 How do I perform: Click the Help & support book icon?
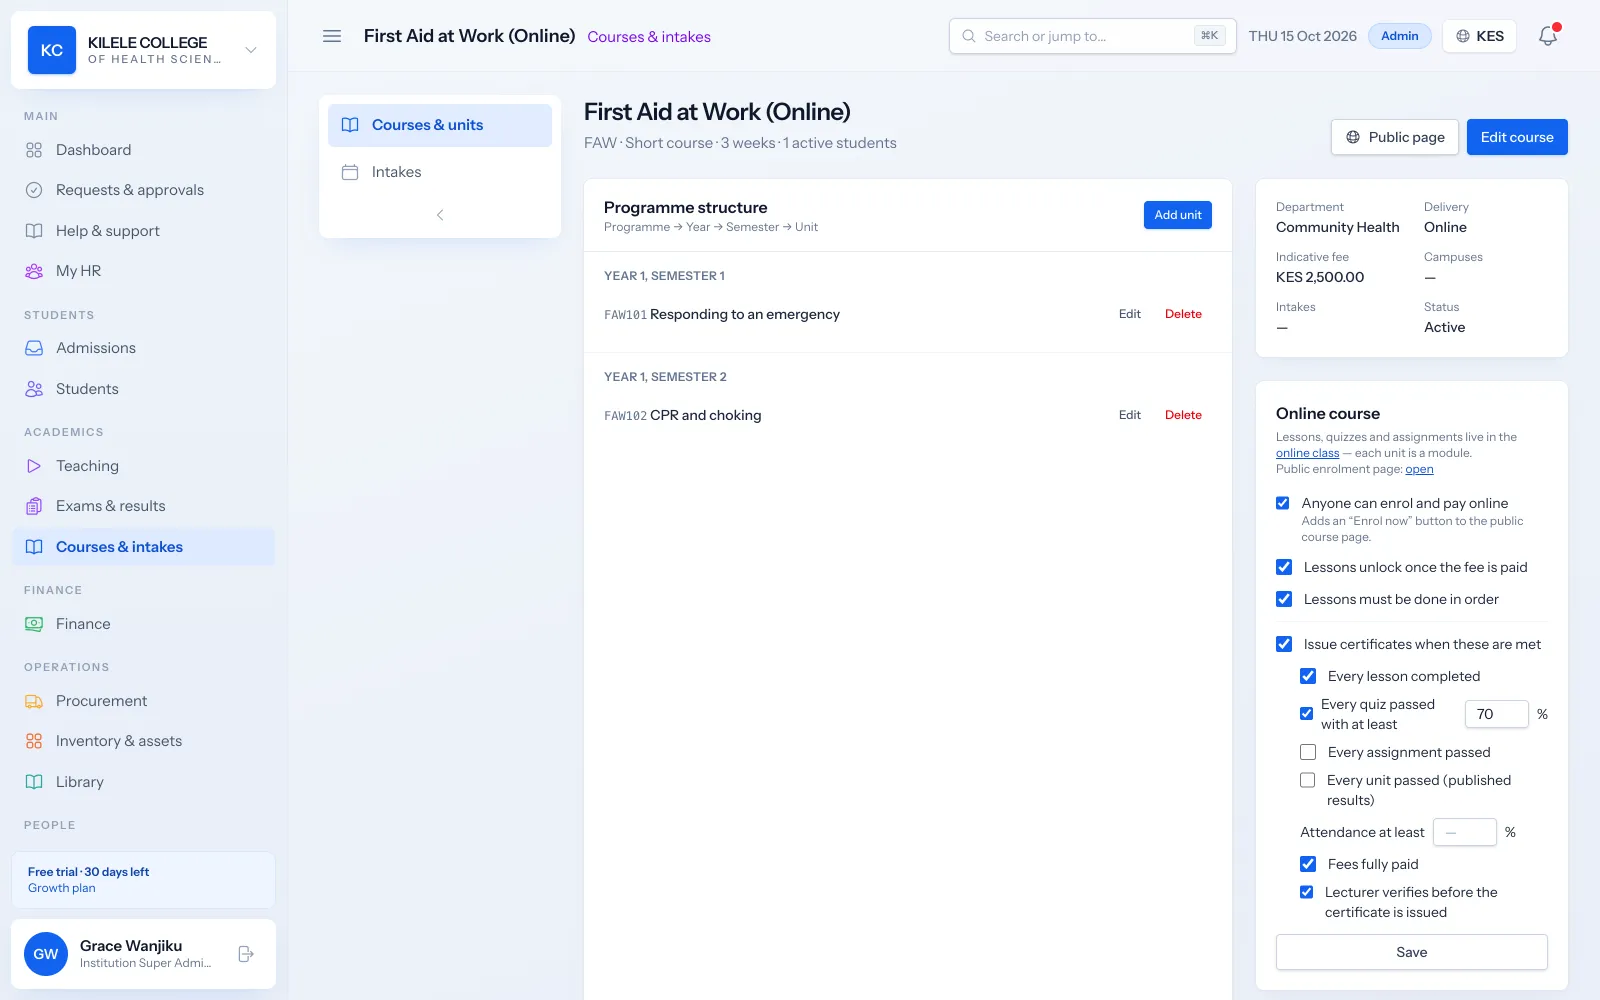point(34,231)
